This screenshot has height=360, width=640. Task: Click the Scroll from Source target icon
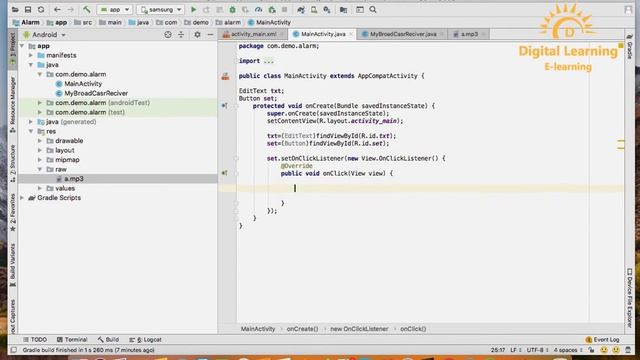168,35
